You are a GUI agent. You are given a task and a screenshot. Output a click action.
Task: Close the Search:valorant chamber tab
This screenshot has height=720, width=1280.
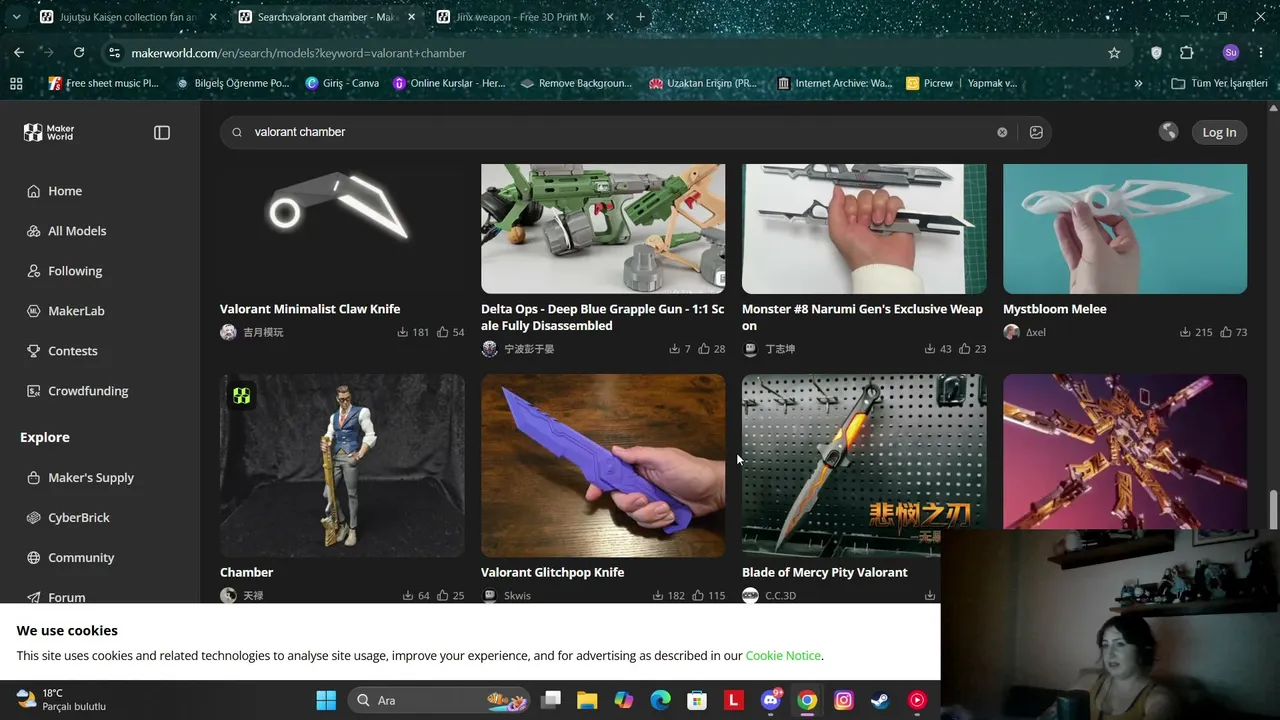pos(411,17)
